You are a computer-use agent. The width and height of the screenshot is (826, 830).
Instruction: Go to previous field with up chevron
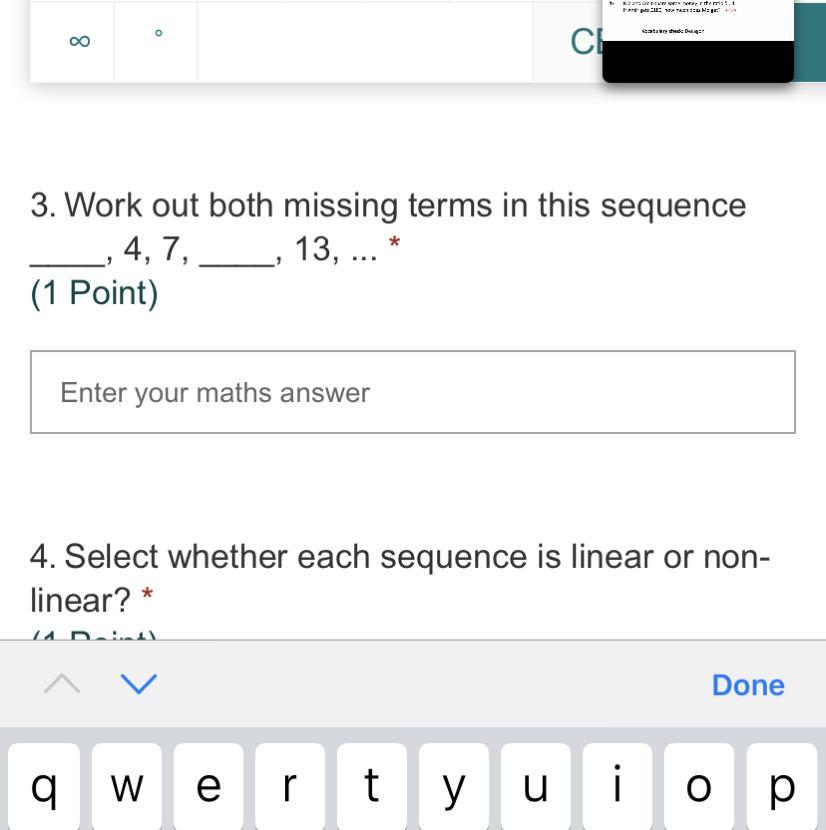[62, 684]
